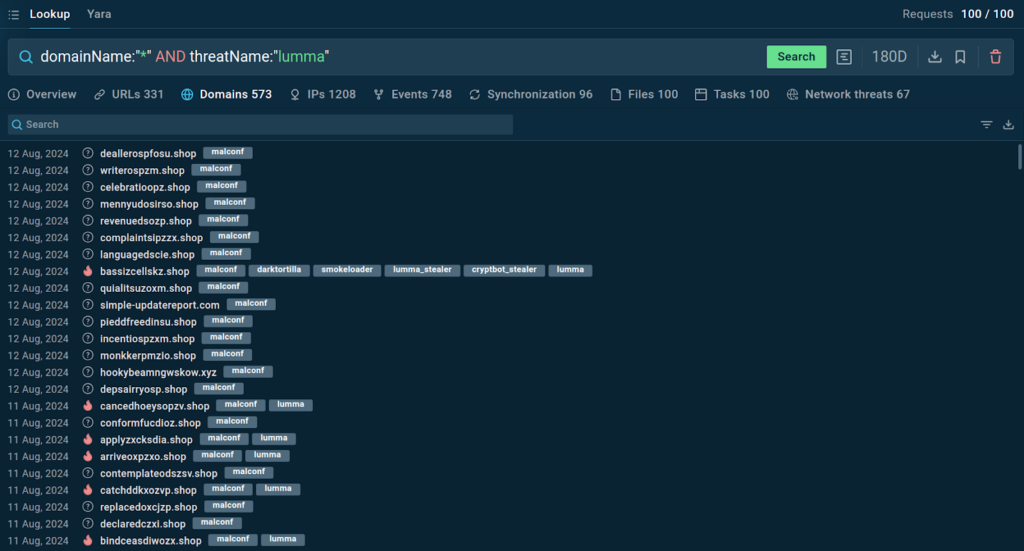
Task: Click the filter icon above results list
Action: pos(986,125)
